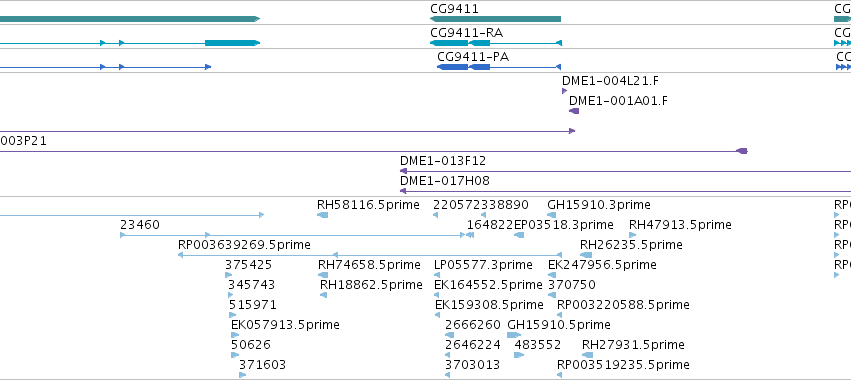The height and width of the screenshot is (380, 851).
Task: Click the CG9411-RA transcript feature
Action: pyautogui.click(x=496, y=43)
